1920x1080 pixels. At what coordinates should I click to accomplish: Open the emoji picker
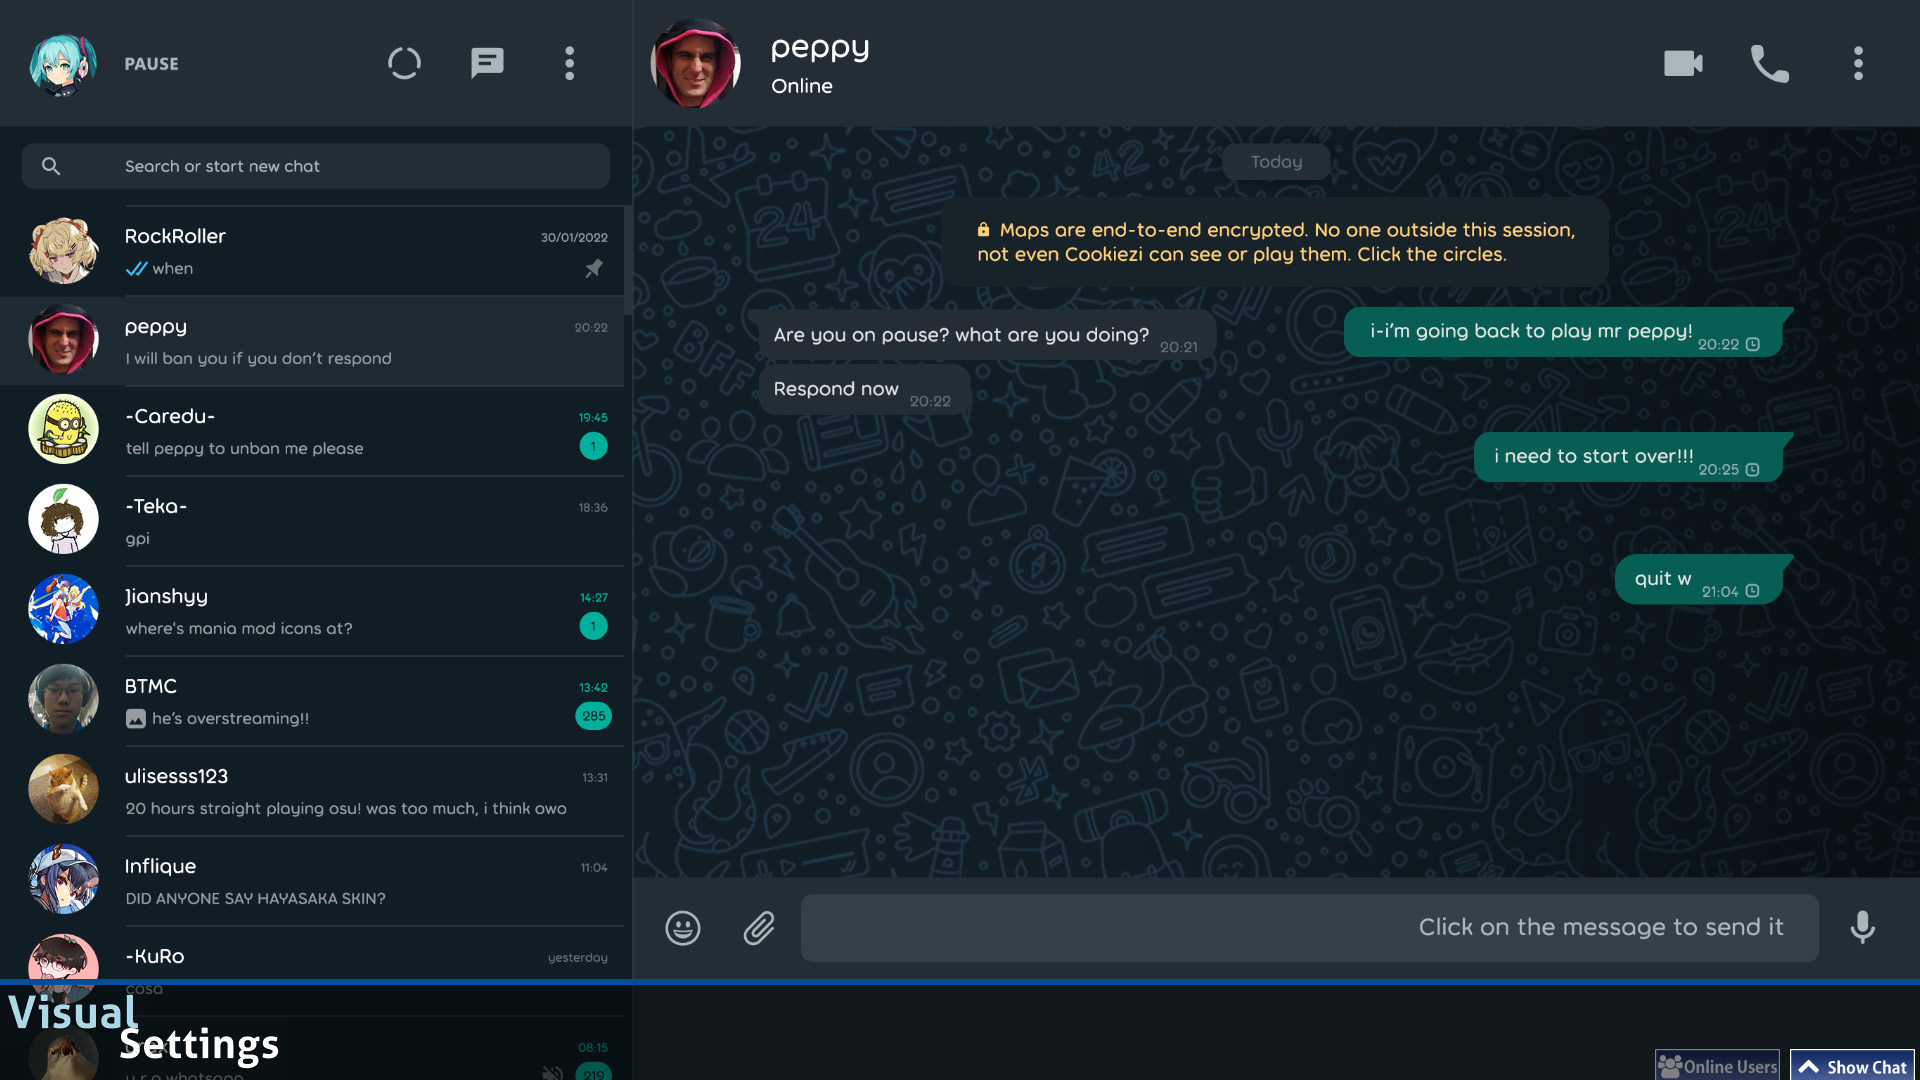[683, 928]
